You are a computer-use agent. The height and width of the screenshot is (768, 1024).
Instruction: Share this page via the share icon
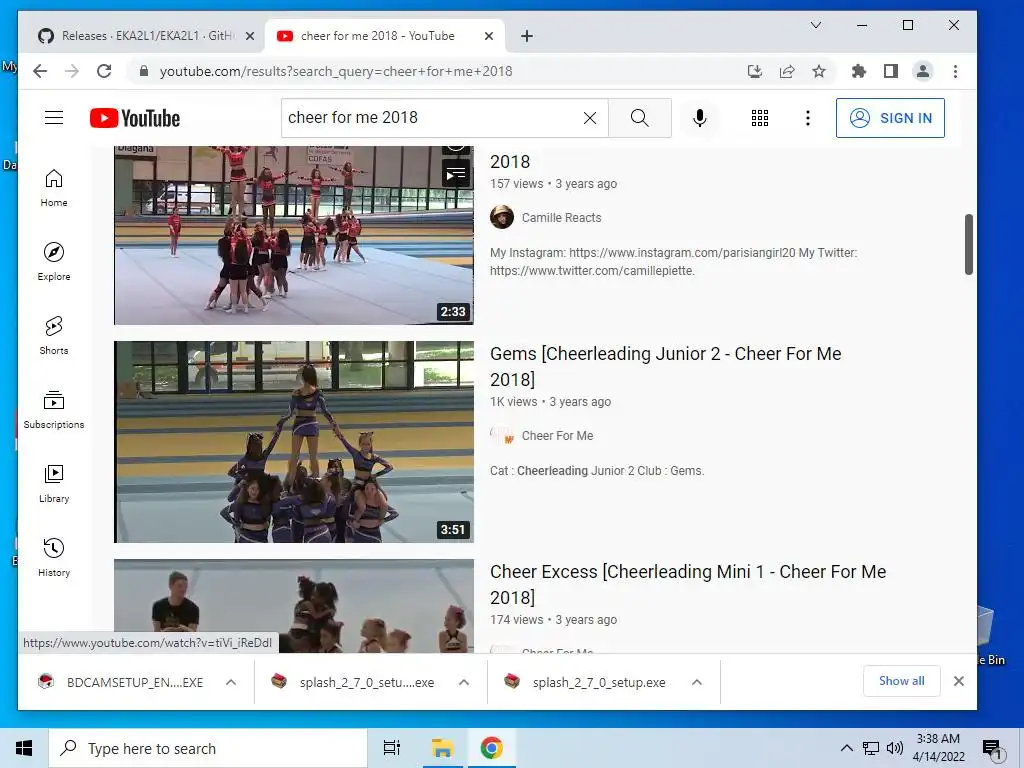pos(787,71)
